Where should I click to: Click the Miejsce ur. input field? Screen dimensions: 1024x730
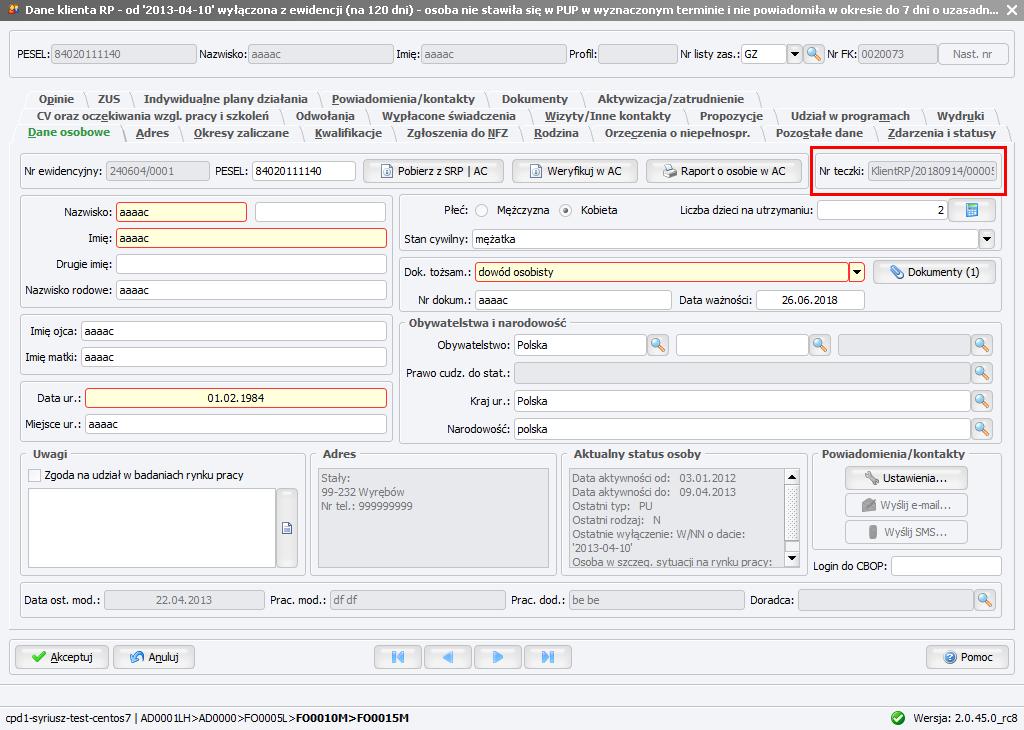[236, 424]
